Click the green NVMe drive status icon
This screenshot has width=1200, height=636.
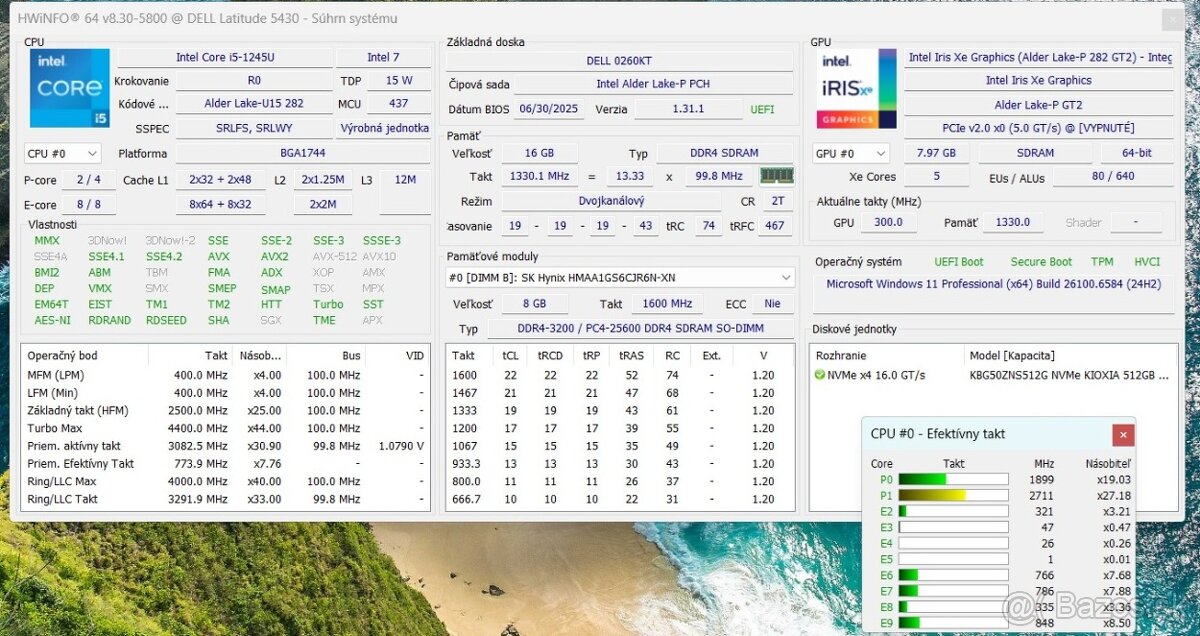(x=820, y=375)
